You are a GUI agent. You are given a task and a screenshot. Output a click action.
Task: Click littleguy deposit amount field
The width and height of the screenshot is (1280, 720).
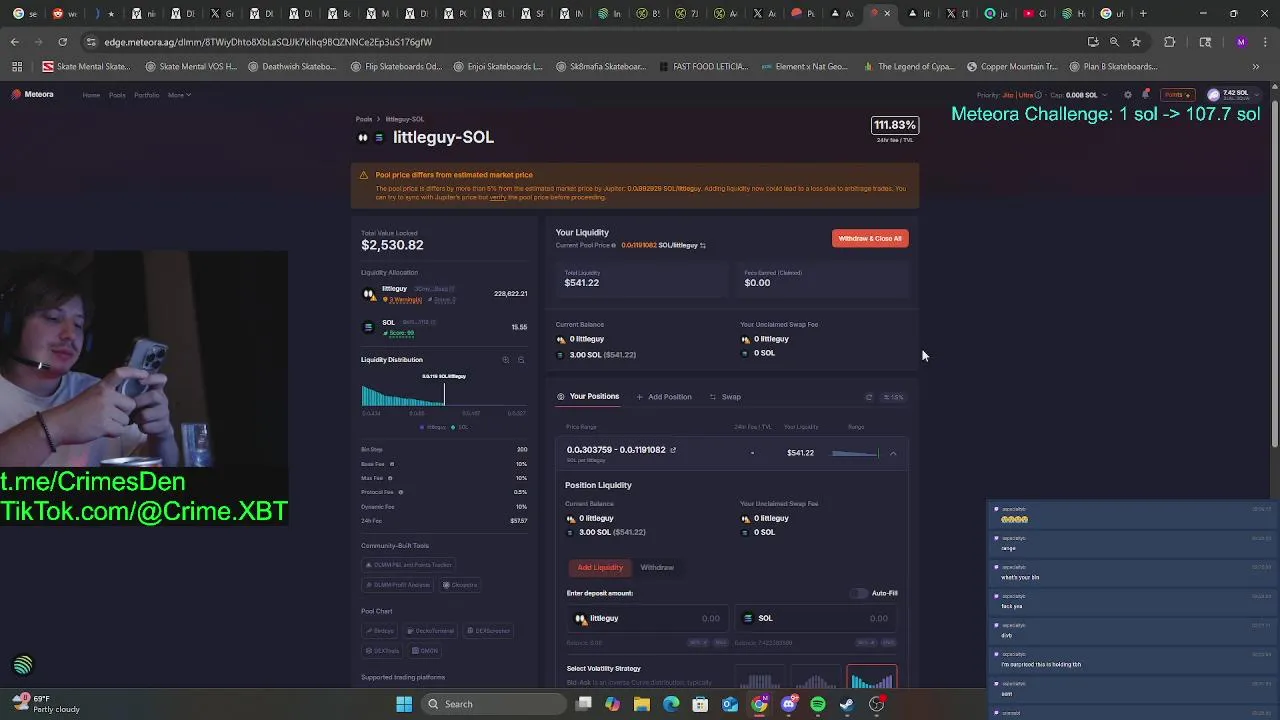click(x=646, y=618)
